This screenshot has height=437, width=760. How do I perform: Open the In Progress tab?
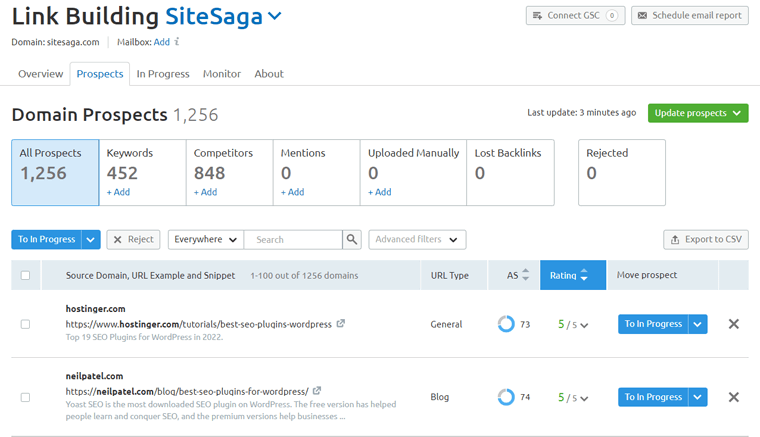coord(163,74)
